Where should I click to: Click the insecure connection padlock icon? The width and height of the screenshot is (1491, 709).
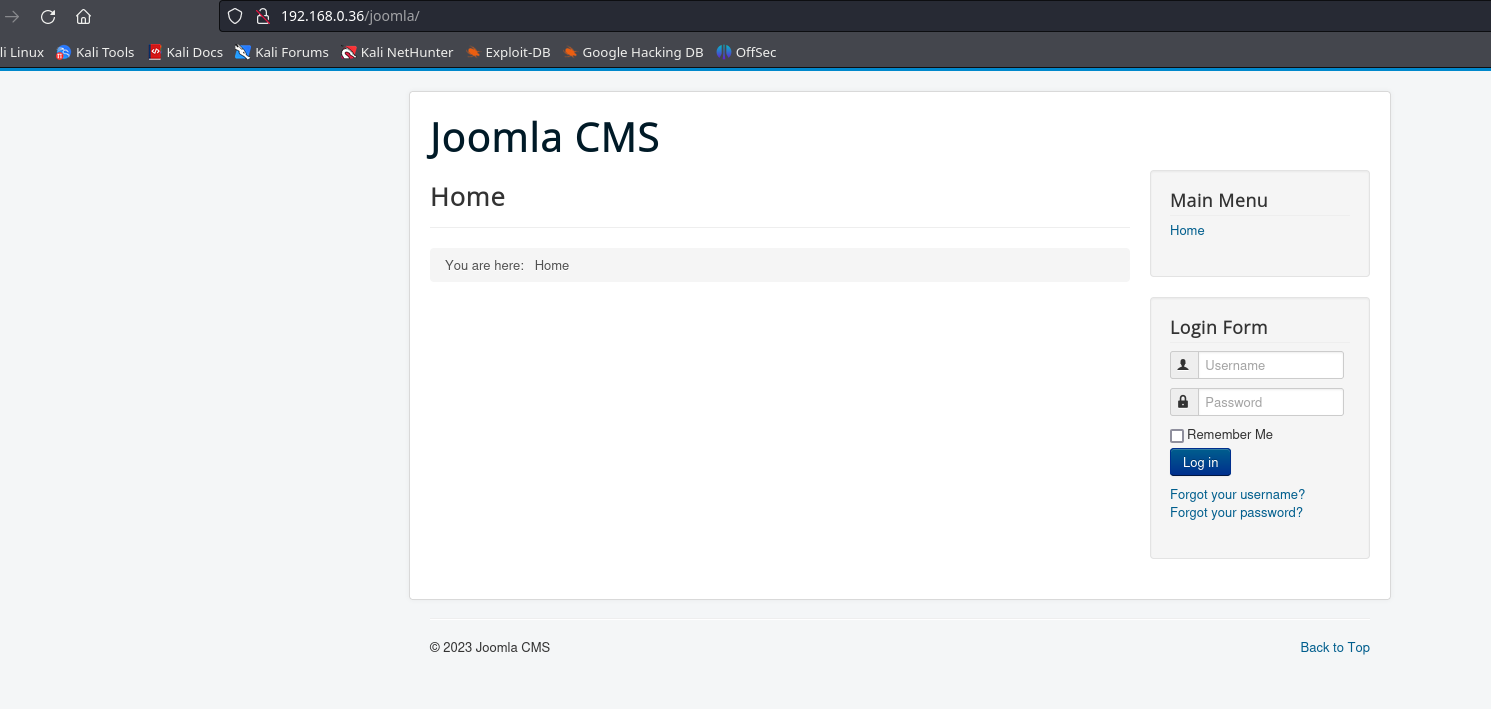(x=263, y=16)
